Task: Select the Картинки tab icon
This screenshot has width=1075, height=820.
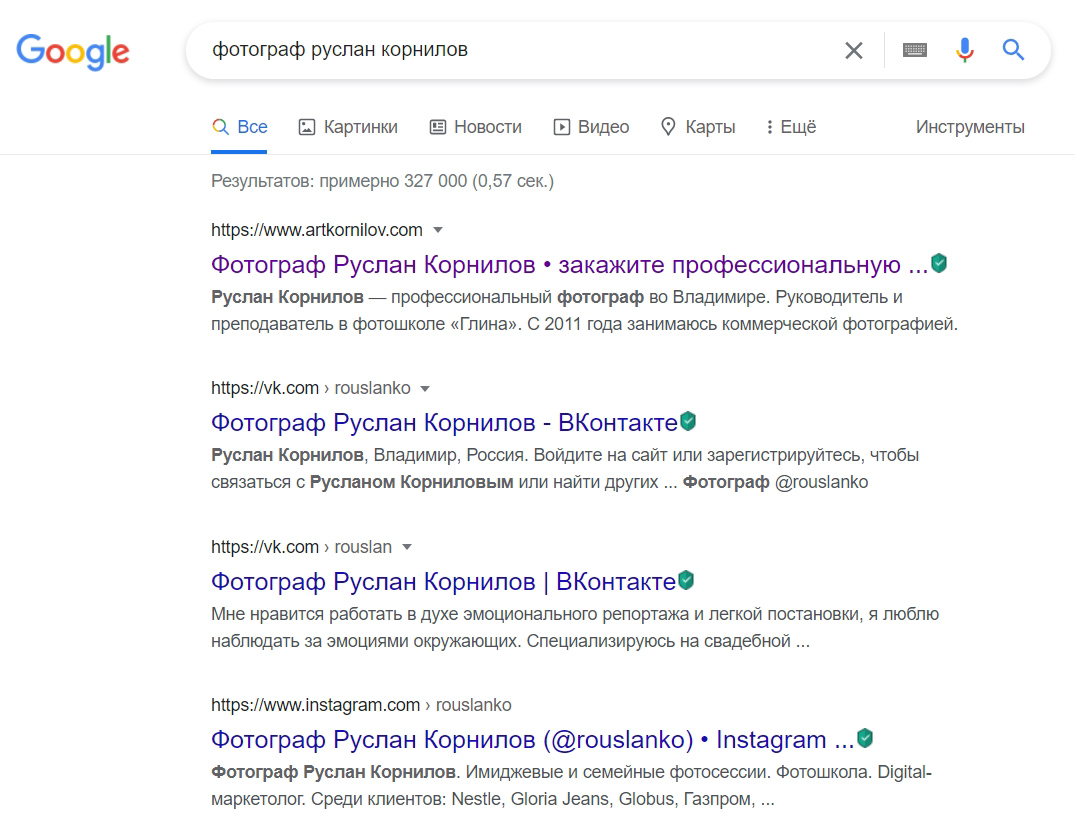Action: tap(305, 126)
